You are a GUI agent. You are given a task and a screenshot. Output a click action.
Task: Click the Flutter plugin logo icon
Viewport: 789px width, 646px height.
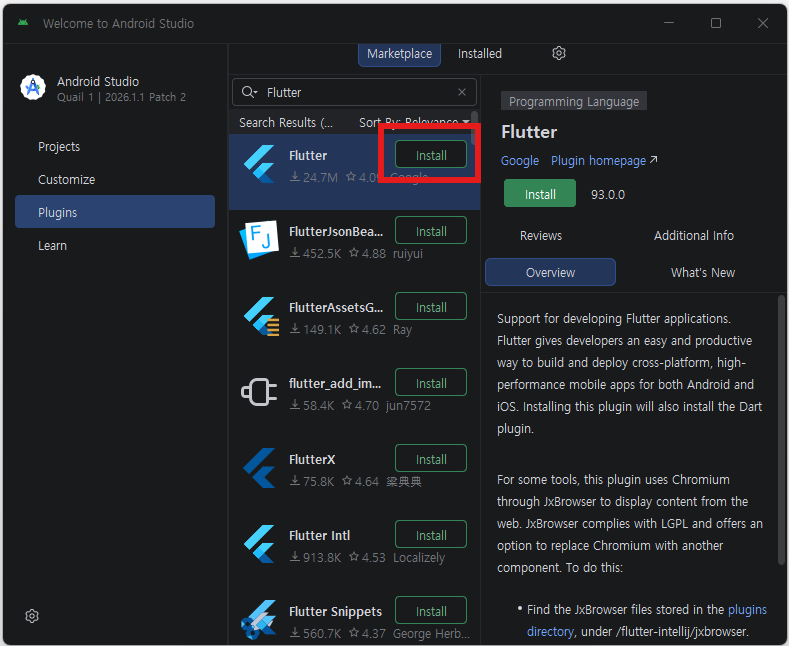tap(260, 164)
